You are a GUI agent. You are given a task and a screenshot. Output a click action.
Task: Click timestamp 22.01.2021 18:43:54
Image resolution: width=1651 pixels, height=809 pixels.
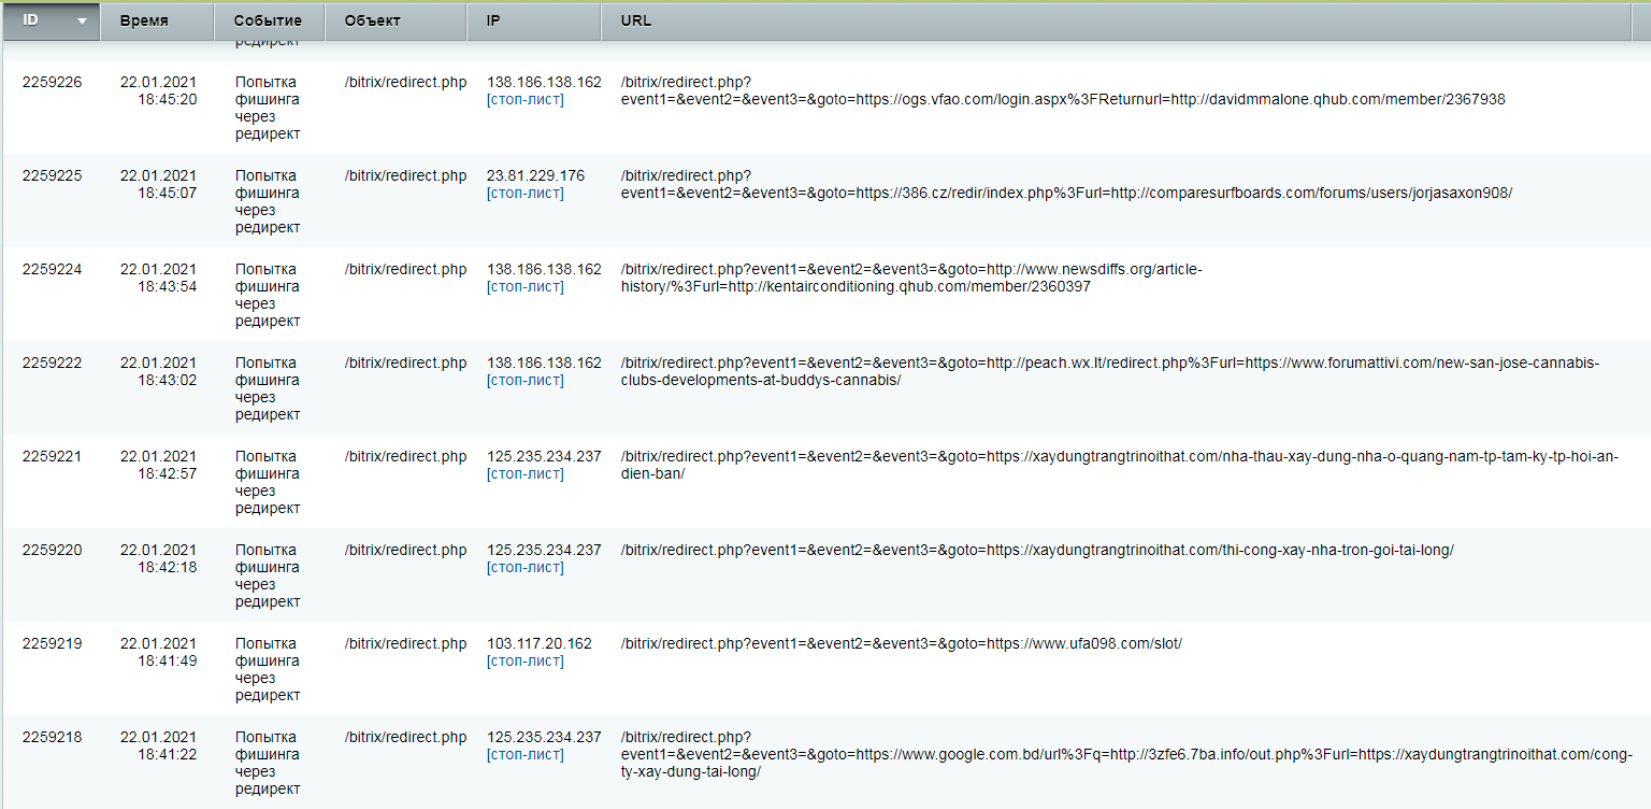click(x=159, y=278)
